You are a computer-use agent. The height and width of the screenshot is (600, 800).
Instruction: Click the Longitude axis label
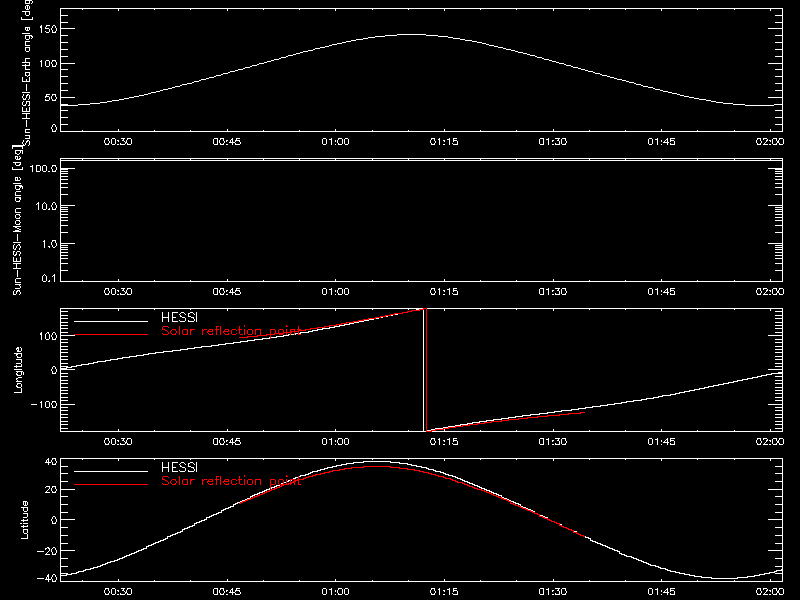point(18,370)
